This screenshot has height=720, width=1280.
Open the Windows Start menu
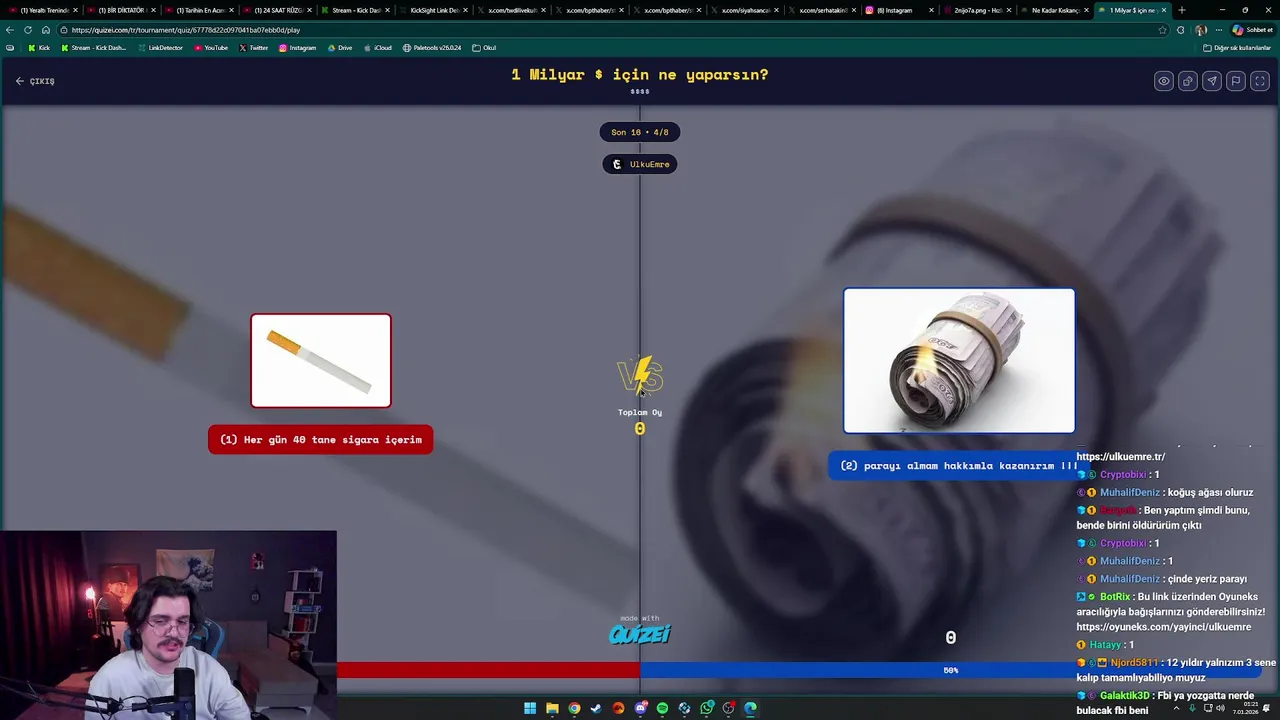[530, 708]
